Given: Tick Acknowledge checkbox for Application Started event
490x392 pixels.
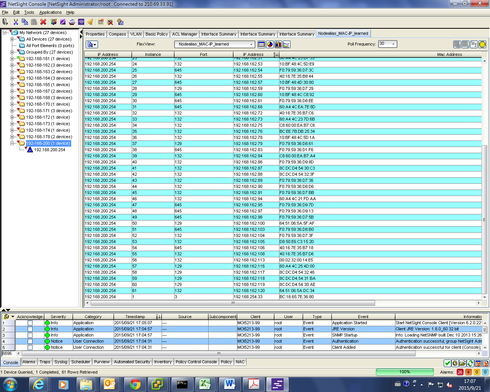Looking at the screenshot, I should coord(30,323).
